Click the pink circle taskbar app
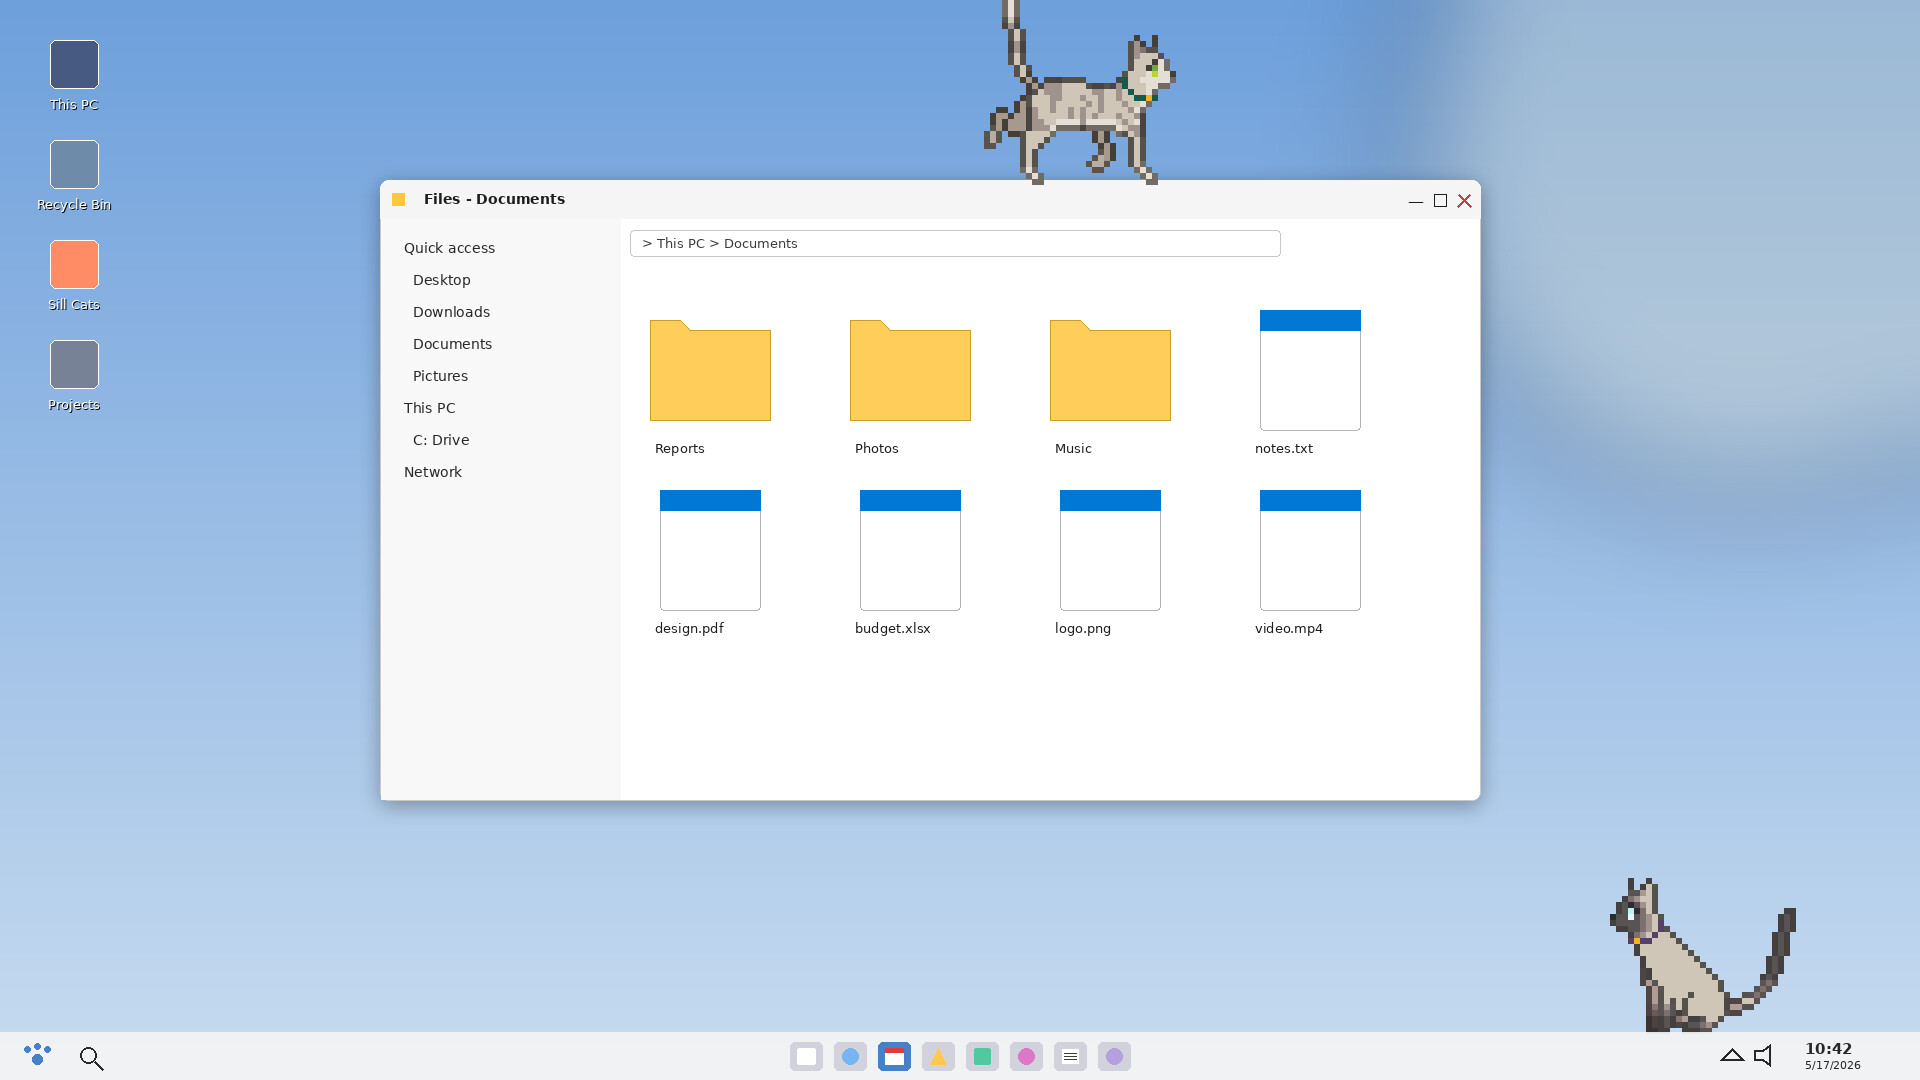This screenshot has height=1080, width=1920. (x=1026, y=1056)
